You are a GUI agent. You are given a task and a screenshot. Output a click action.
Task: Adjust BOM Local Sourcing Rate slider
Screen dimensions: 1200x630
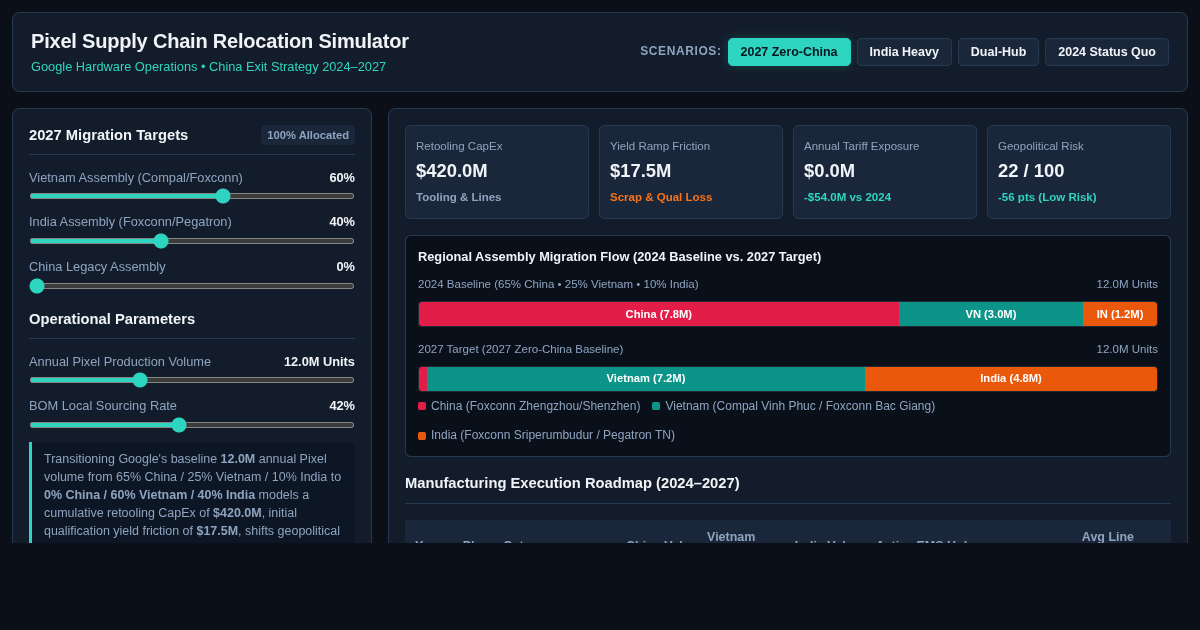(x=179, y=425)
